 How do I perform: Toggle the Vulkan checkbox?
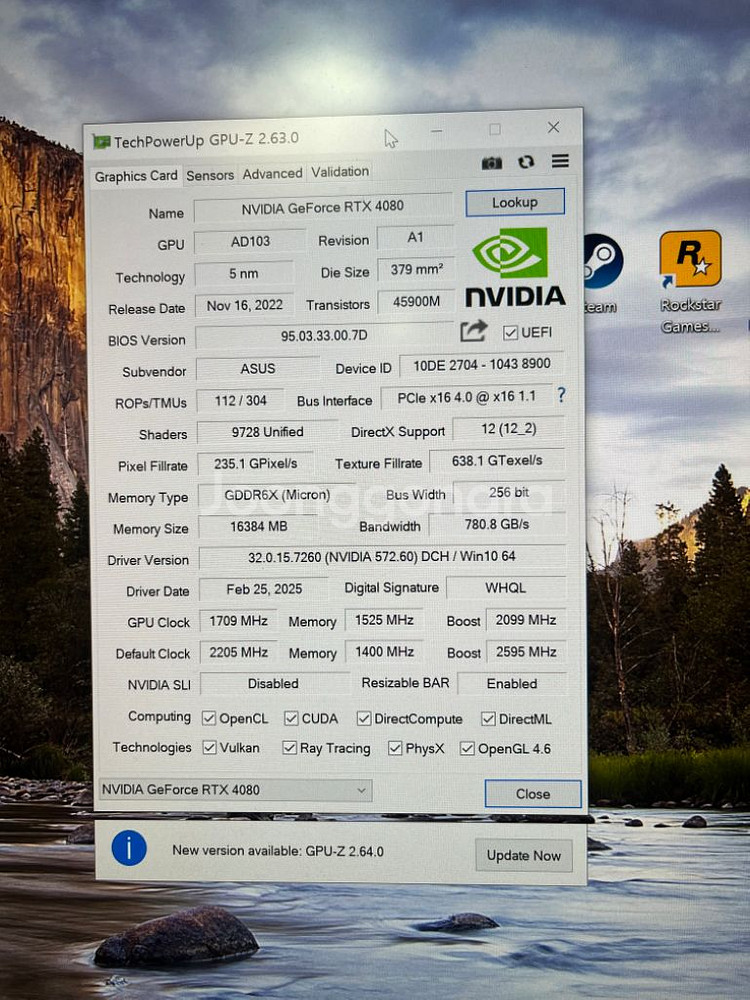point(210,747)
